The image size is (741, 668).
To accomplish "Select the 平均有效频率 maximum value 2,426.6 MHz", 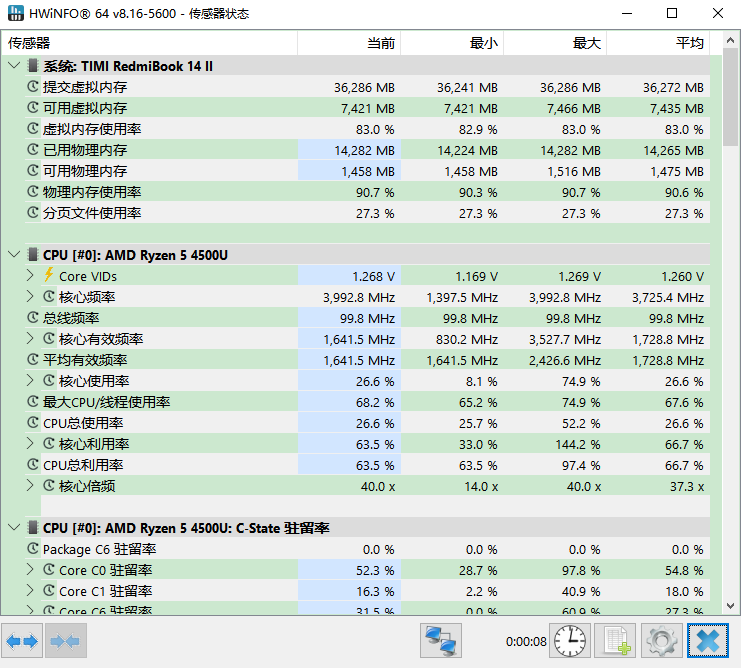I will [x=565, y=360].
